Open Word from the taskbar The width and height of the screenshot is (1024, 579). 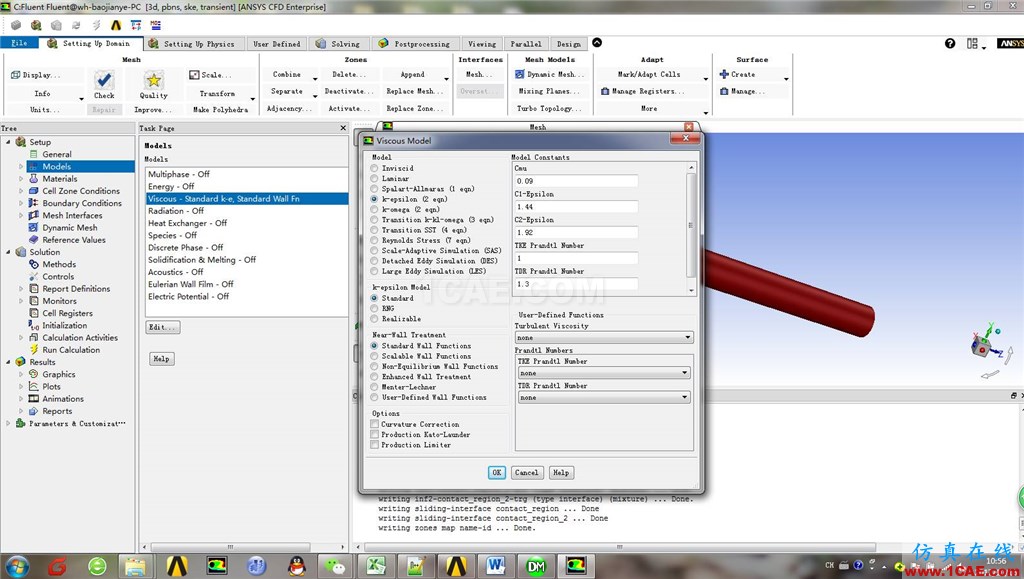[496, 565]
